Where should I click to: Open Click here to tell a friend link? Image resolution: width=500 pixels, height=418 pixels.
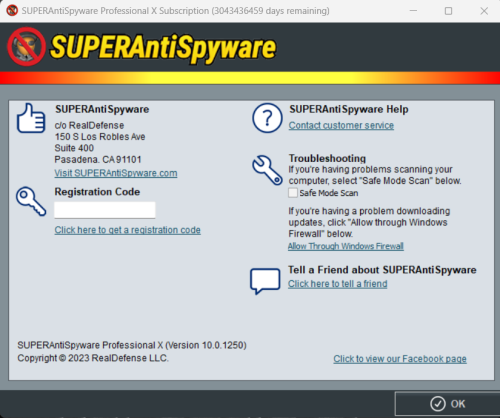[x=338, y=284]
